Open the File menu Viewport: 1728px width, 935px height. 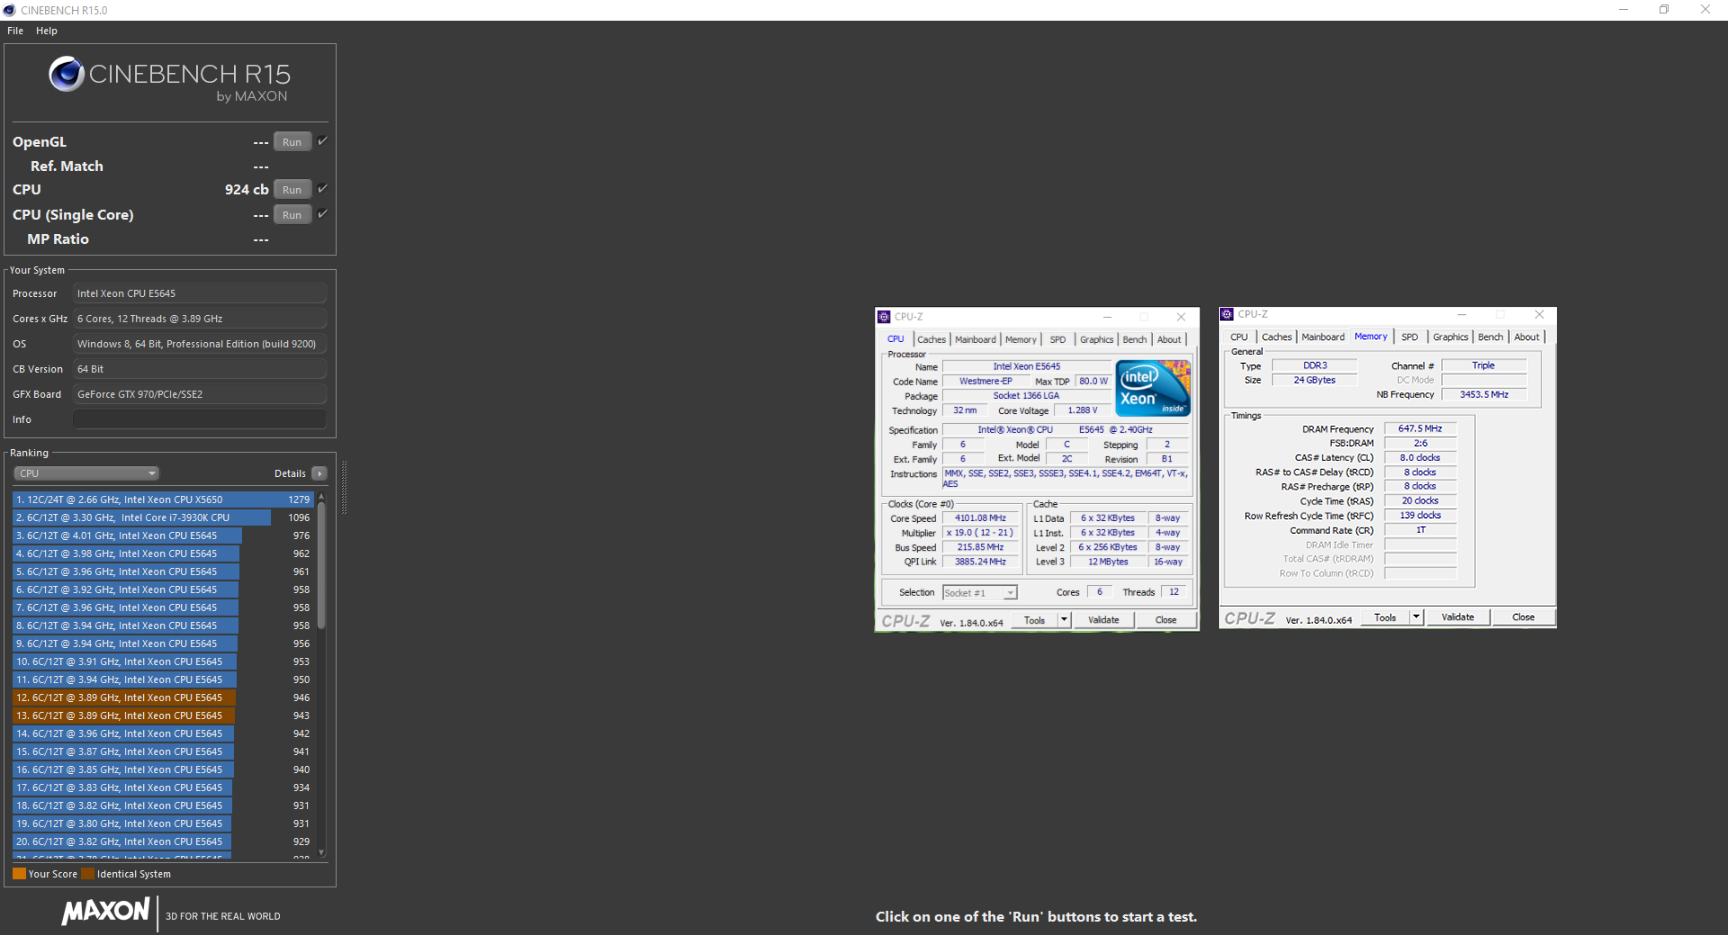[x=15, y=31]
